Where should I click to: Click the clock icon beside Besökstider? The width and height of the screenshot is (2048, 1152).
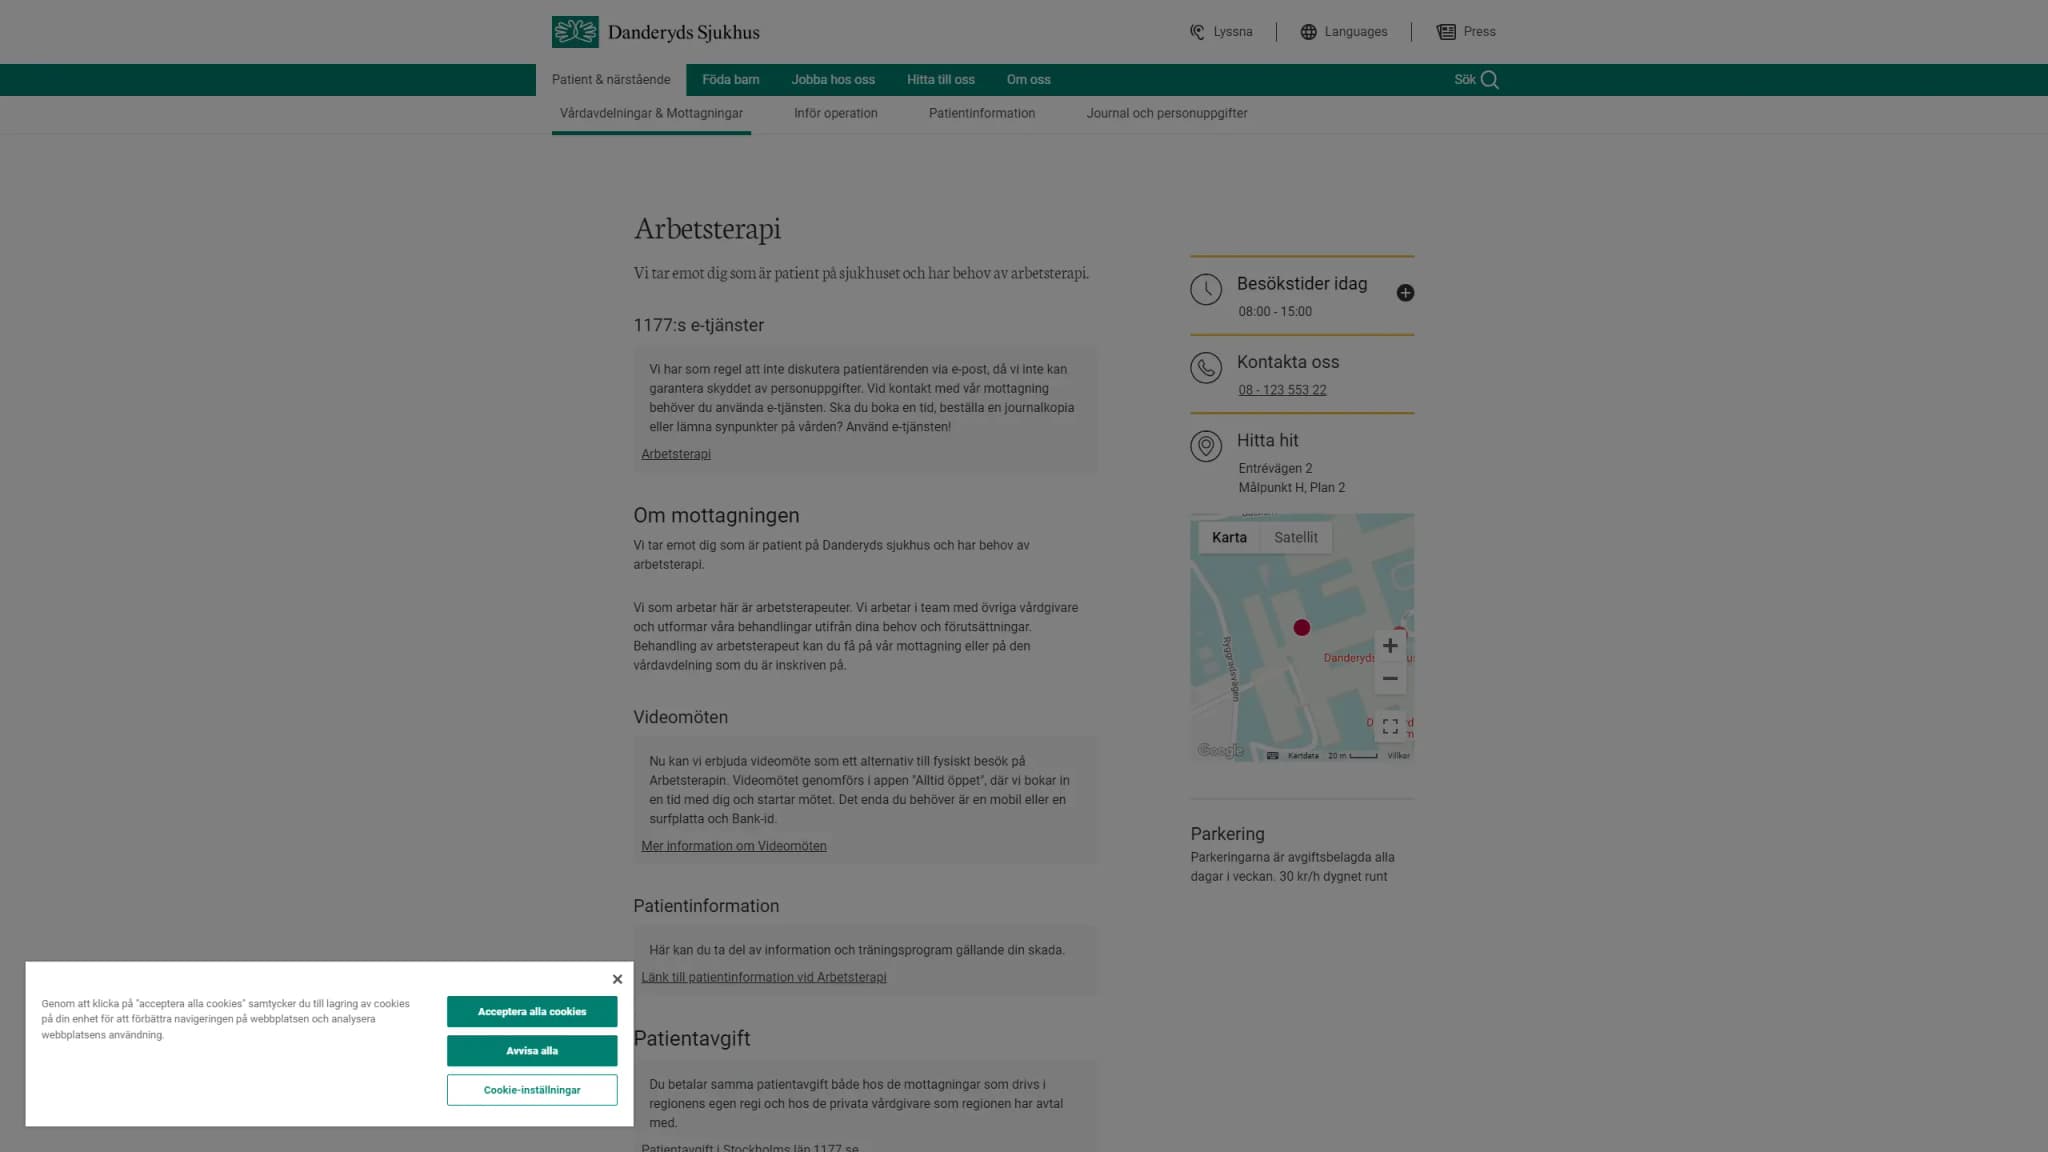(x=1206, y=290)
